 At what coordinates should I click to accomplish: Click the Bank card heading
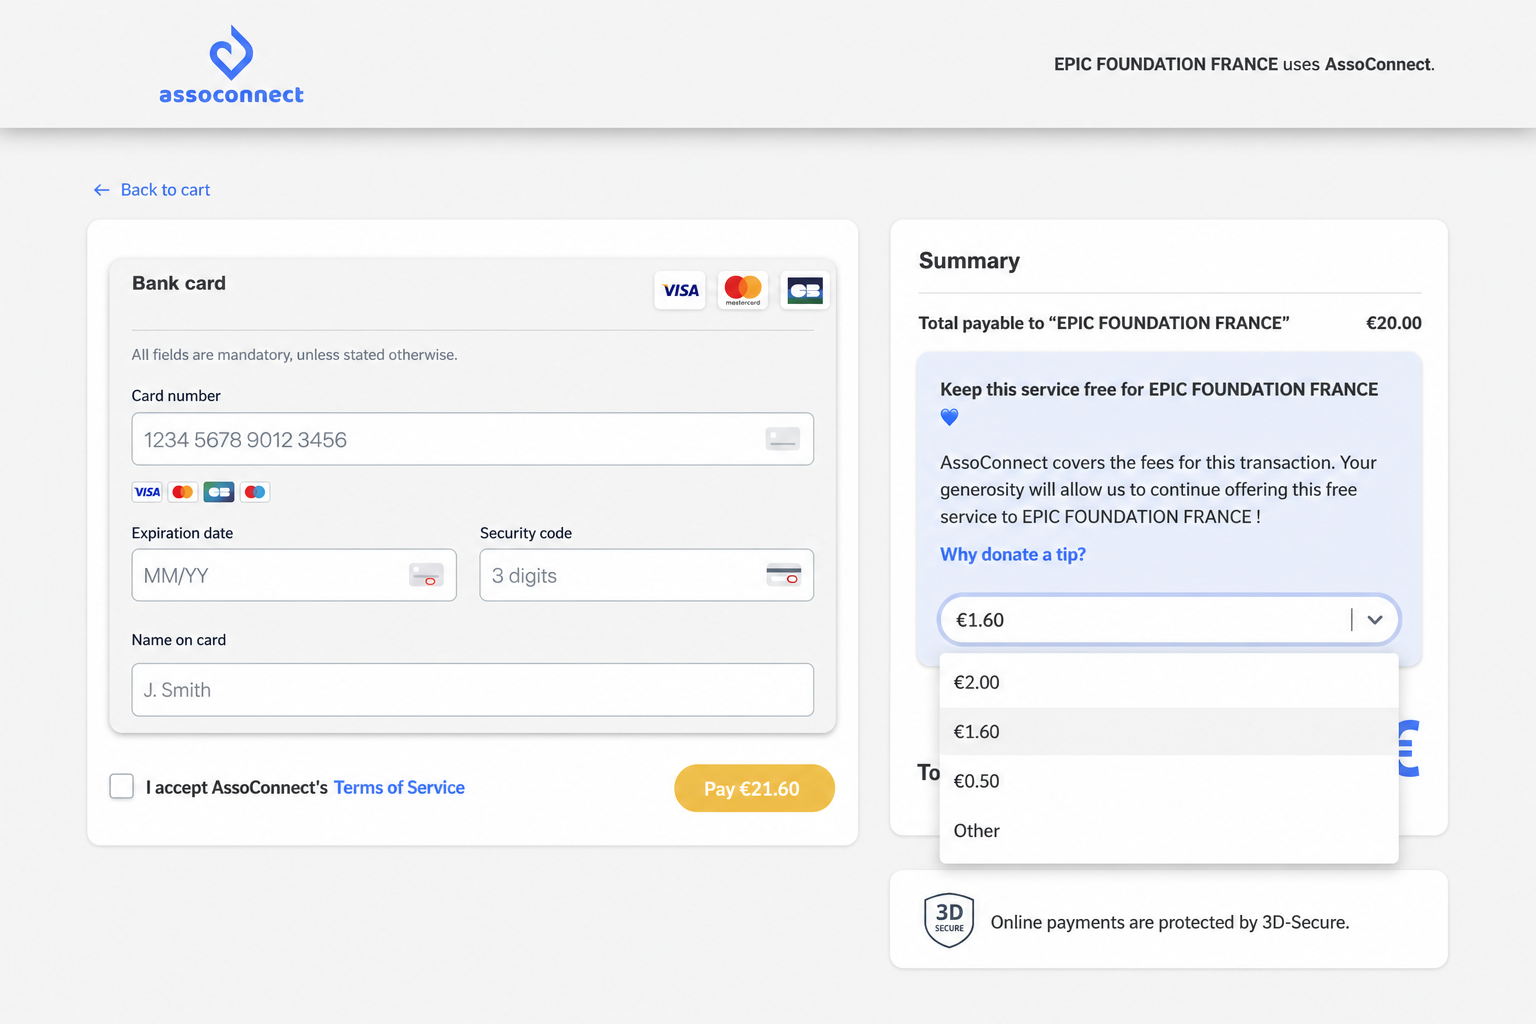(x=179, y=283)
